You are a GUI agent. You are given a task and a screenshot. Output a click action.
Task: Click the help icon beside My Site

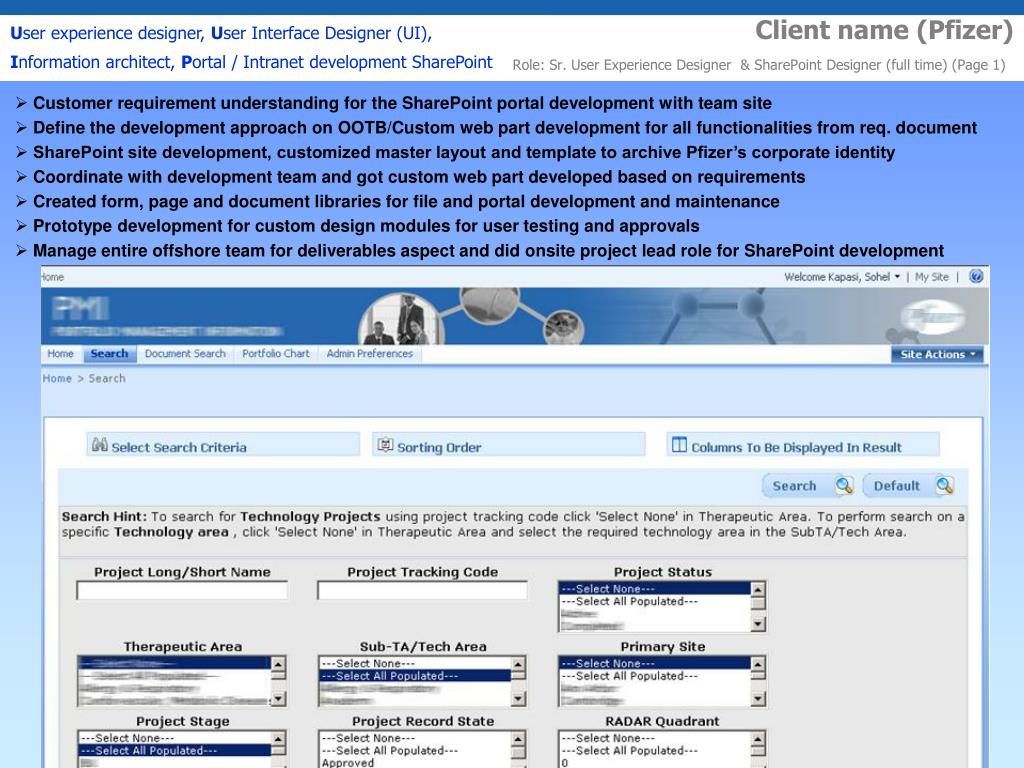pyautogui.click(x=976, y=276)
